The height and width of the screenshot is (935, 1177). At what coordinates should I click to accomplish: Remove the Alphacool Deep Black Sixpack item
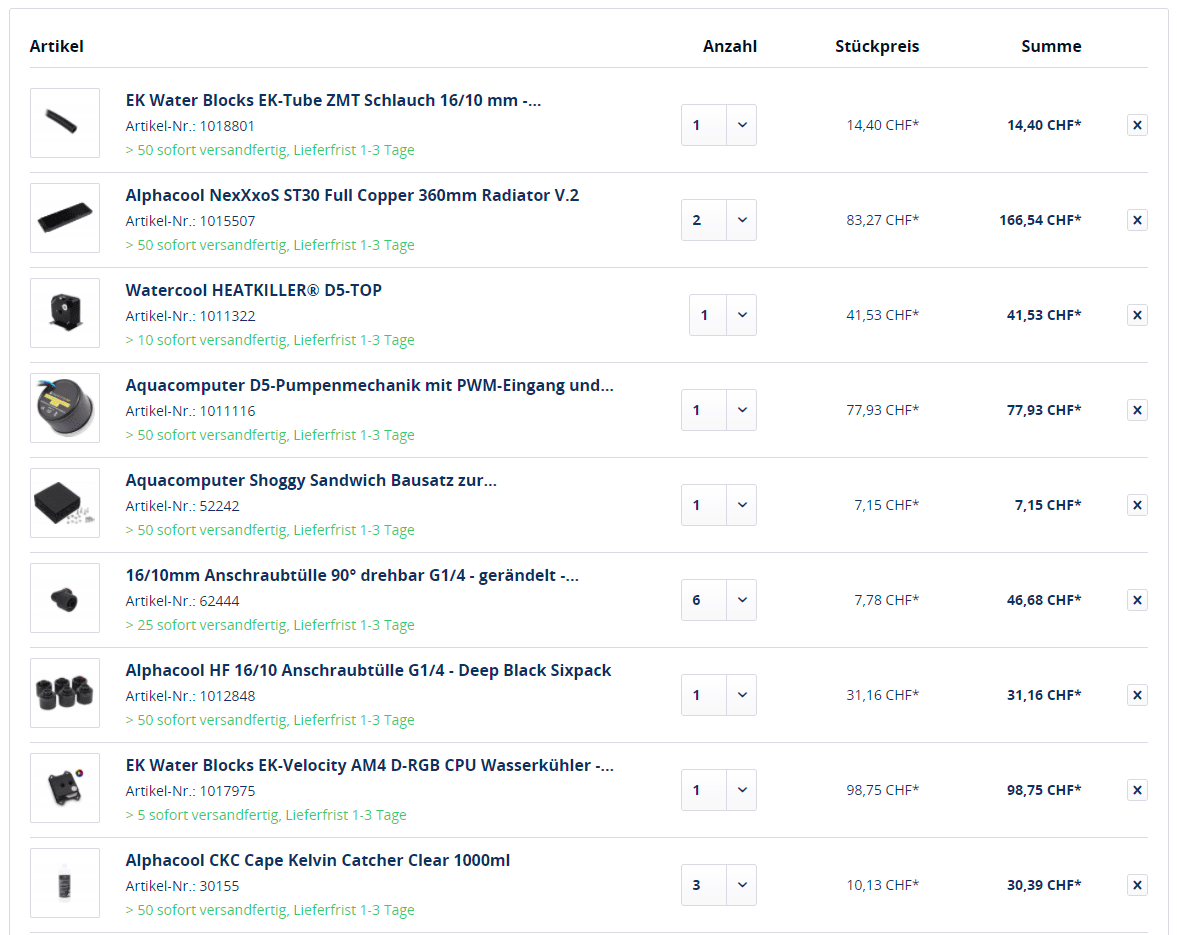click(x=1137, y=695)
